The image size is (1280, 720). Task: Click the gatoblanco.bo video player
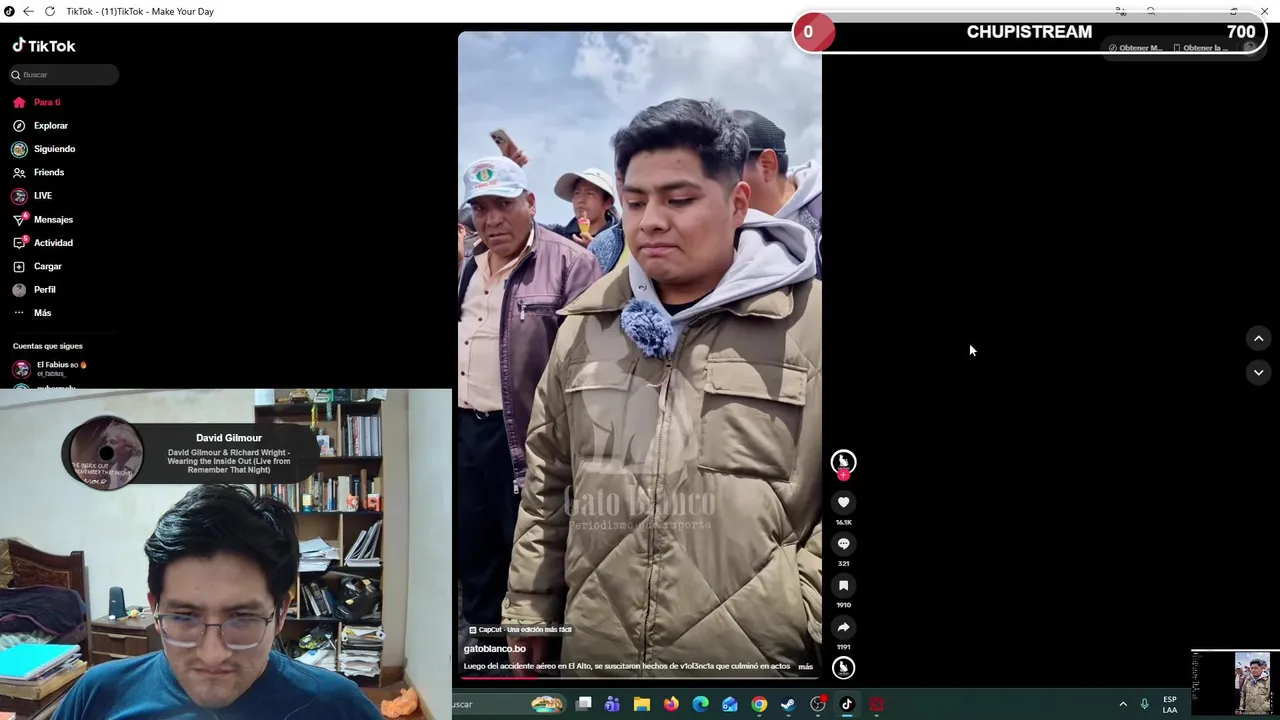pos(640,355)
